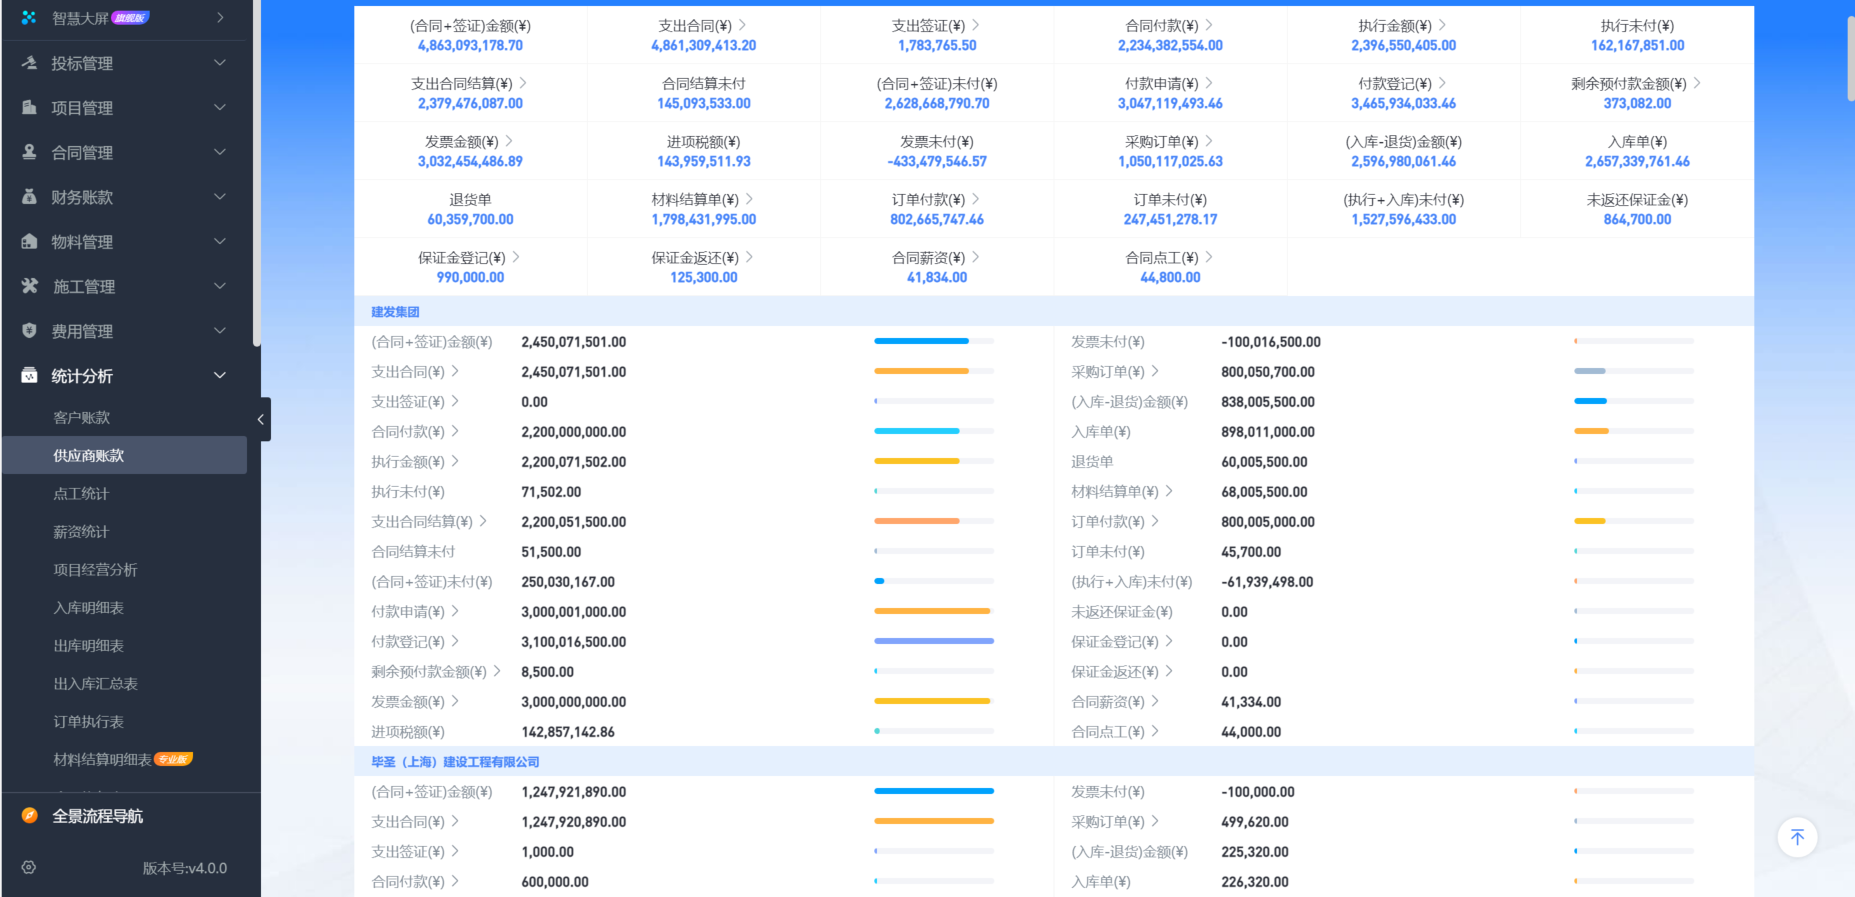Click the 财务账款 money bag icon
The height and width of the screenshot is (897, 1855).
pyautogui.click(x=29, y=197)
